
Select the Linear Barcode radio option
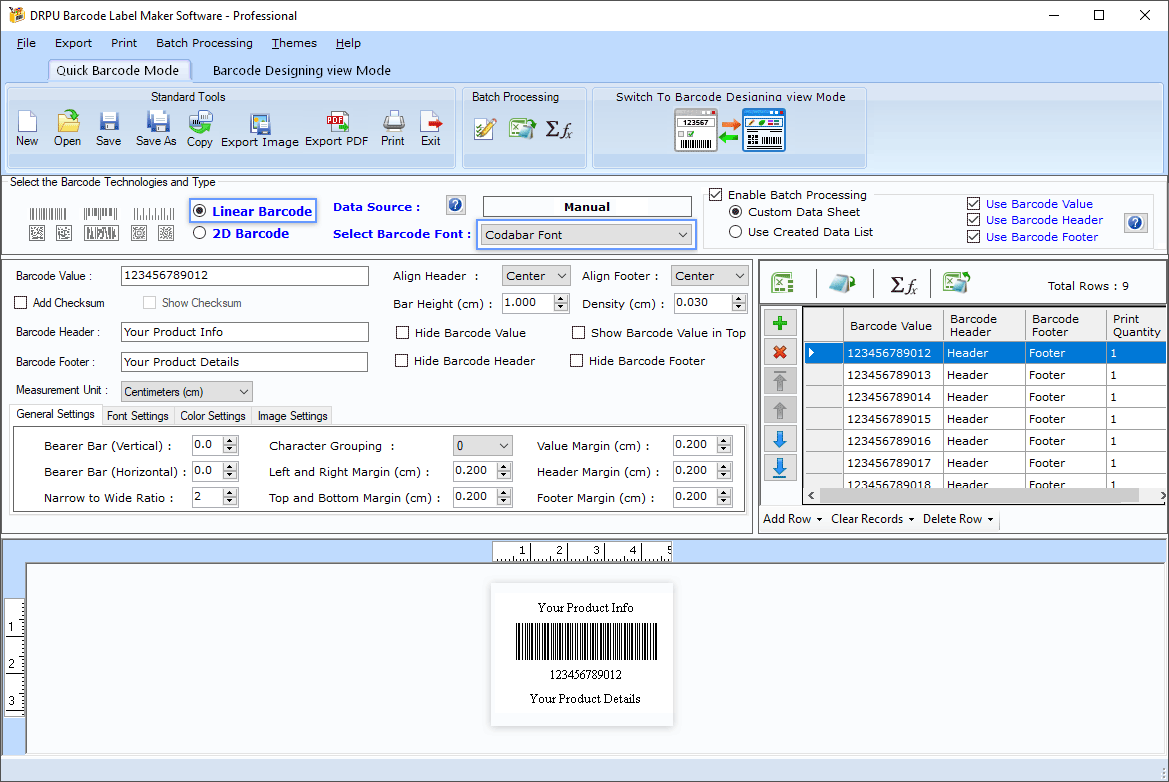[x=200, y=211]
